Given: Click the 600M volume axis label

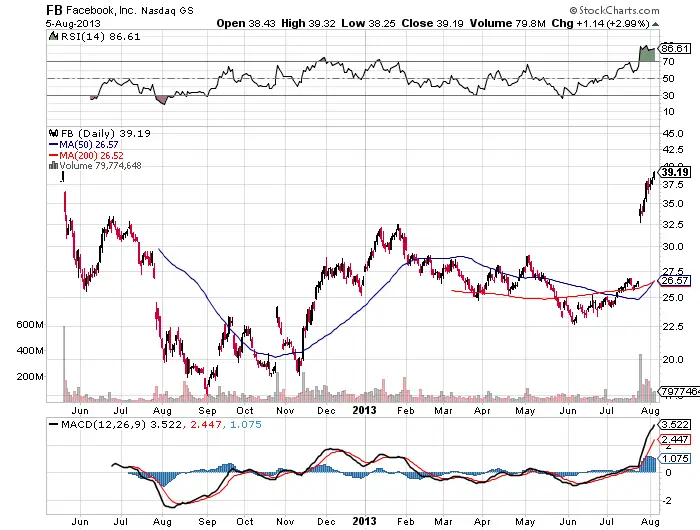Looking at the screenshot, I should pyautogui.click(x=30, y=325).
